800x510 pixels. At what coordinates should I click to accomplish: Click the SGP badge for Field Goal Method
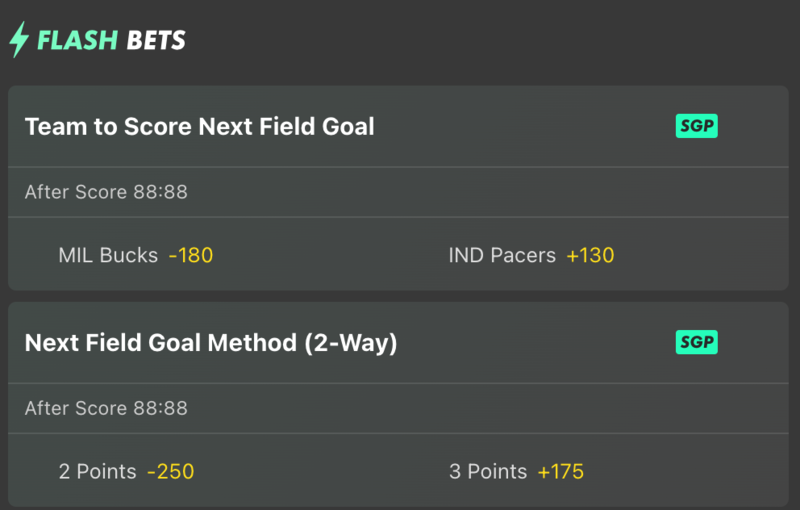[x=696, y=342]
